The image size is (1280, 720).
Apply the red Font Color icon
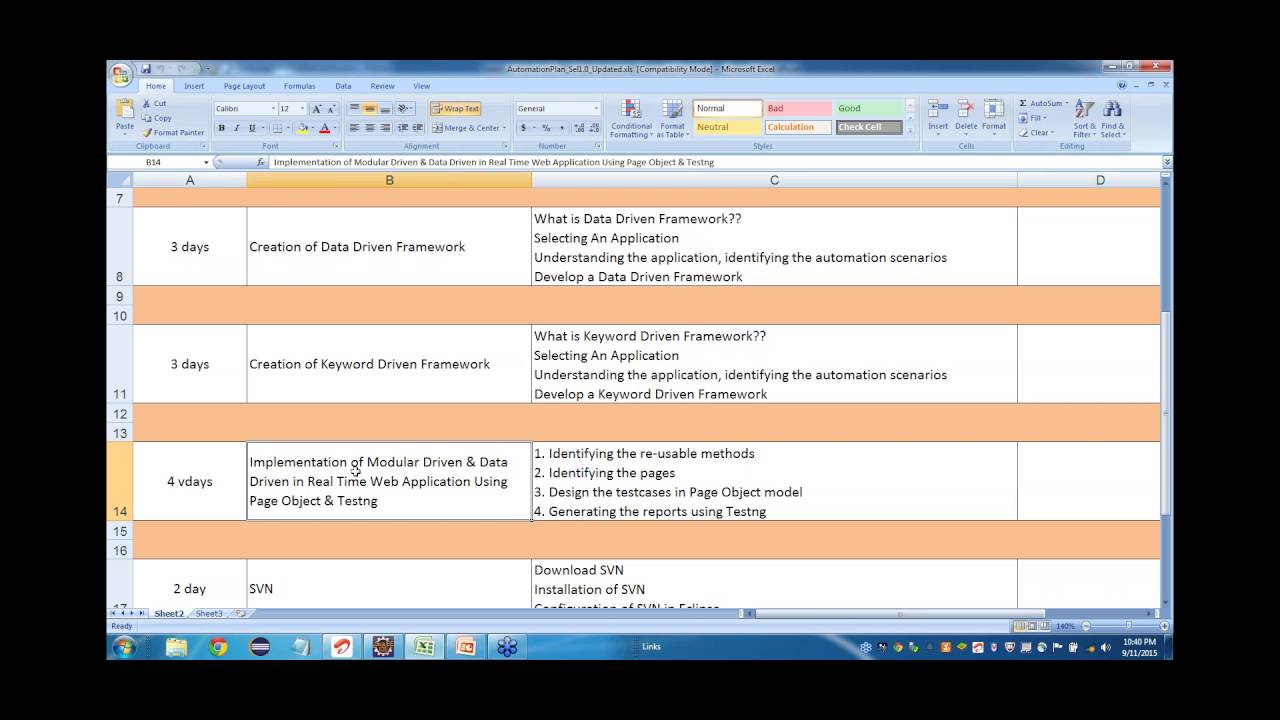324,128
